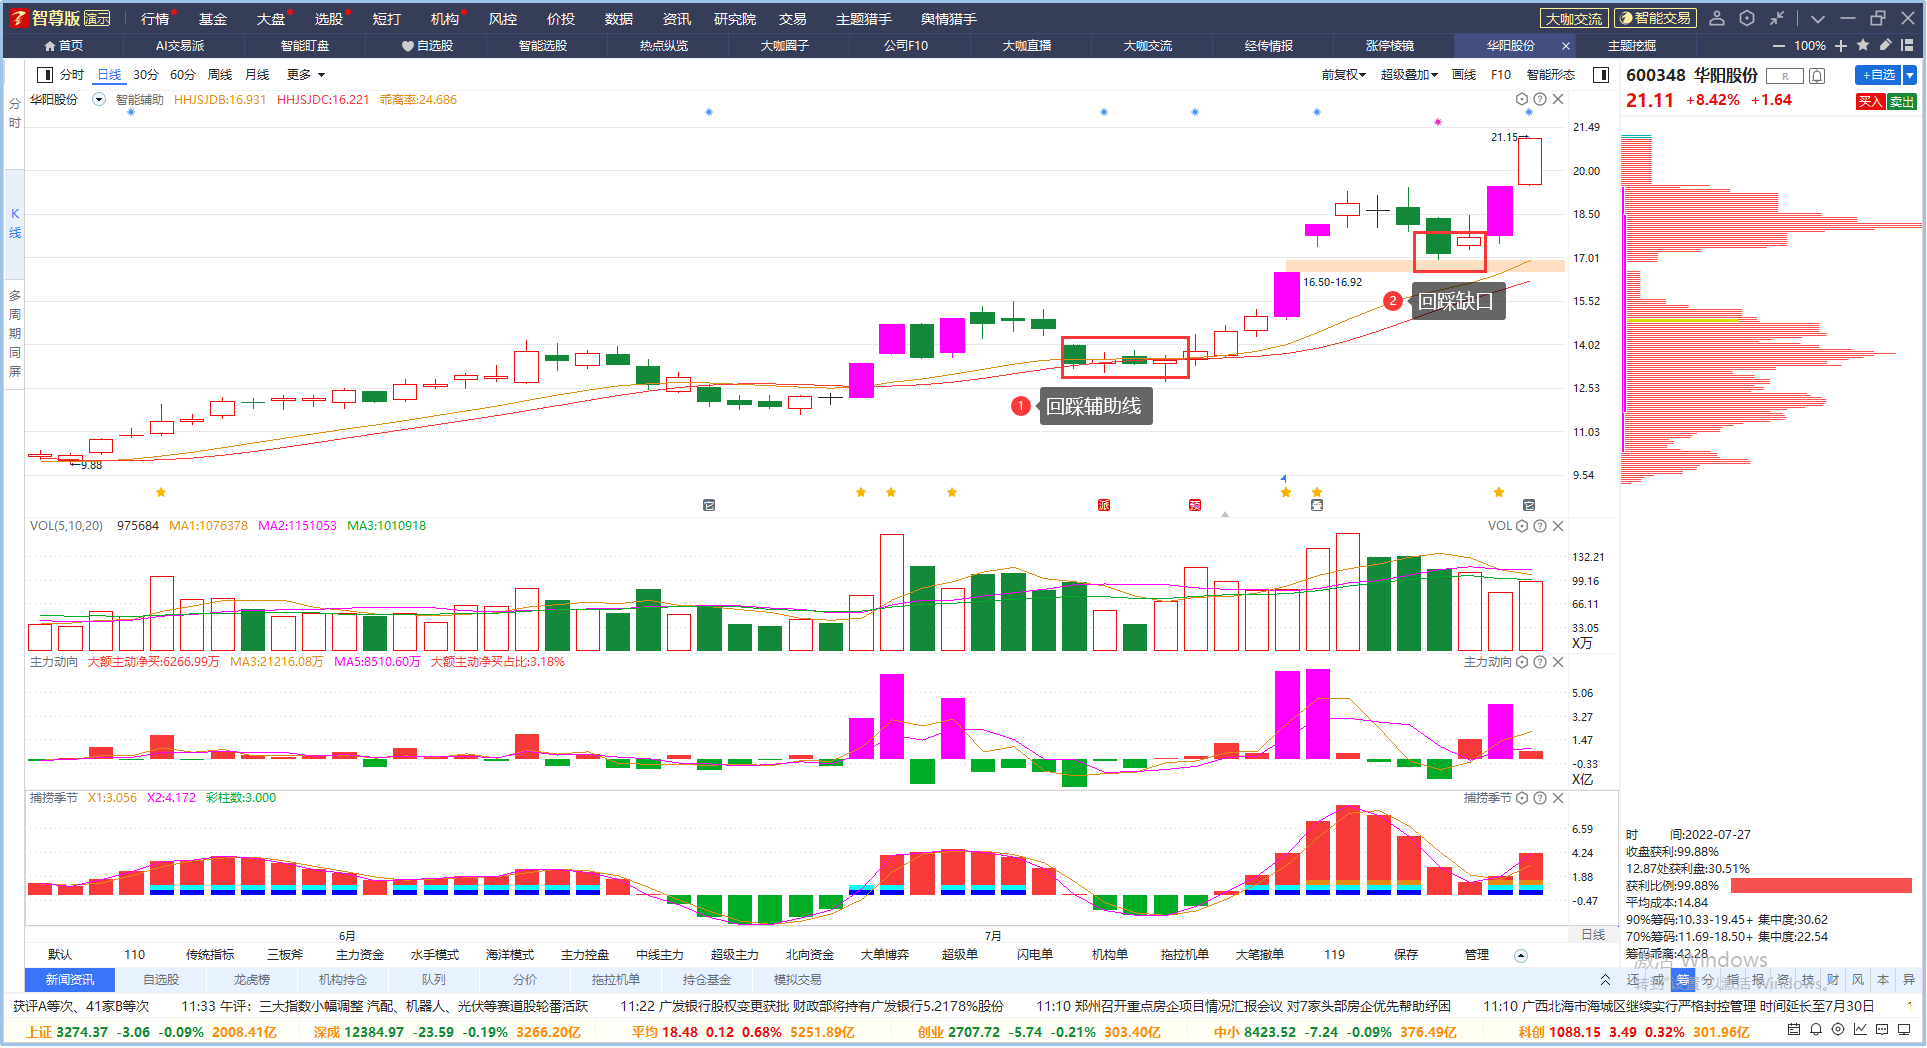This screenshot has height=1048, width=1927.
Task: Open the F10 company info link
Action: (1501, 75)
